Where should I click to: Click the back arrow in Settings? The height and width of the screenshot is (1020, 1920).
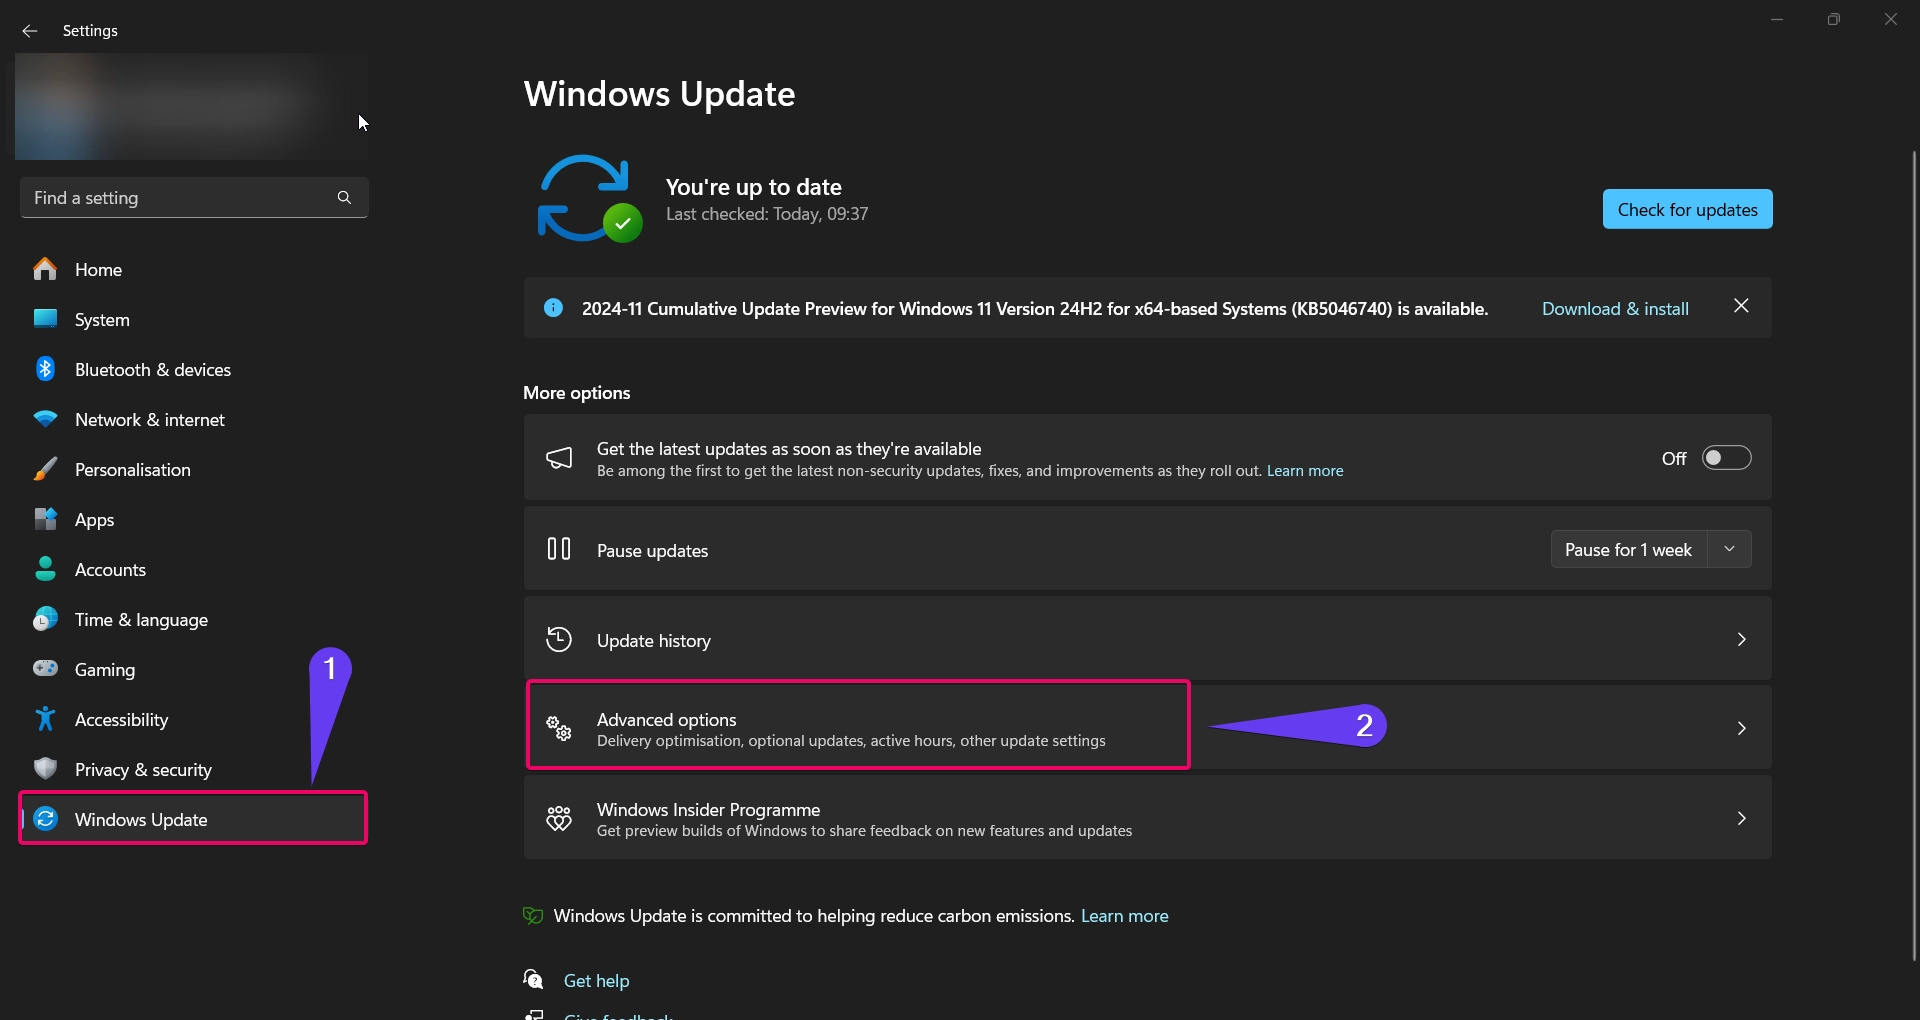(x=30, y=31)
